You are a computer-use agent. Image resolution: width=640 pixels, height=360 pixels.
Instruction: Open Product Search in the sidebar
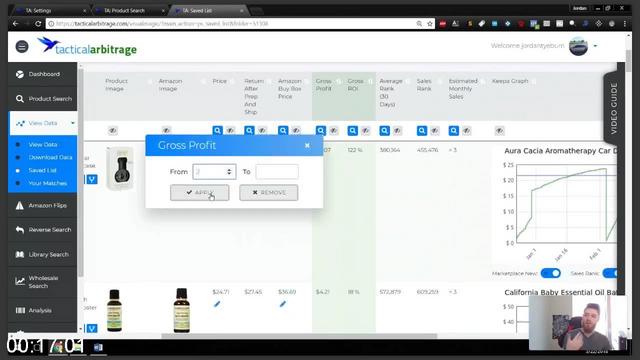tap(42, 99)
